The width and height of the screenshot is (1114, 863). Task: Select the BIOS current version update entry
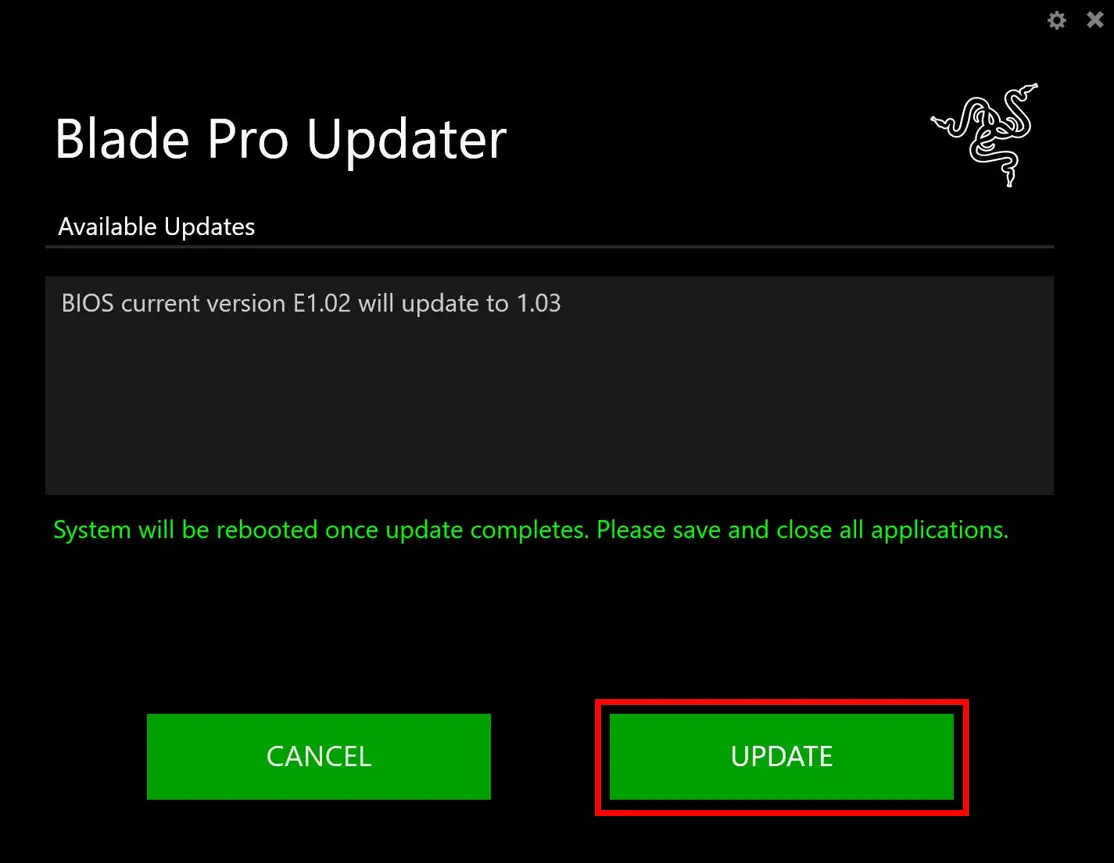(311, 303)
